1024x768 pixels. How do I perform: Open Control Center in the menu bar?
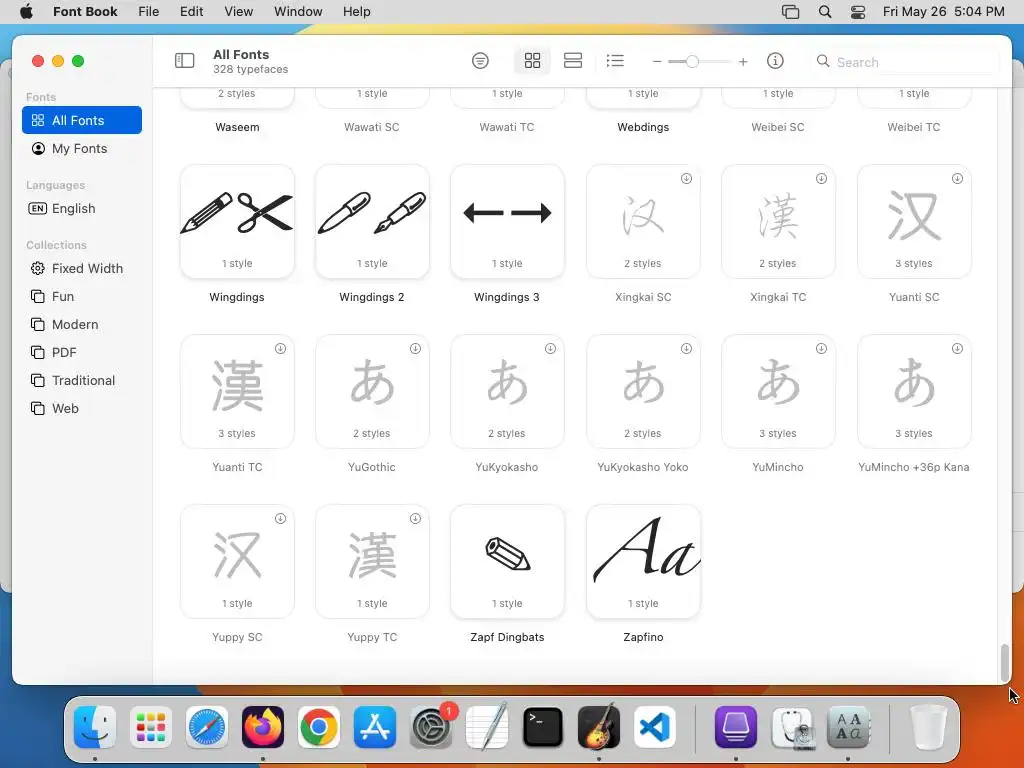[x=858, y=11]
